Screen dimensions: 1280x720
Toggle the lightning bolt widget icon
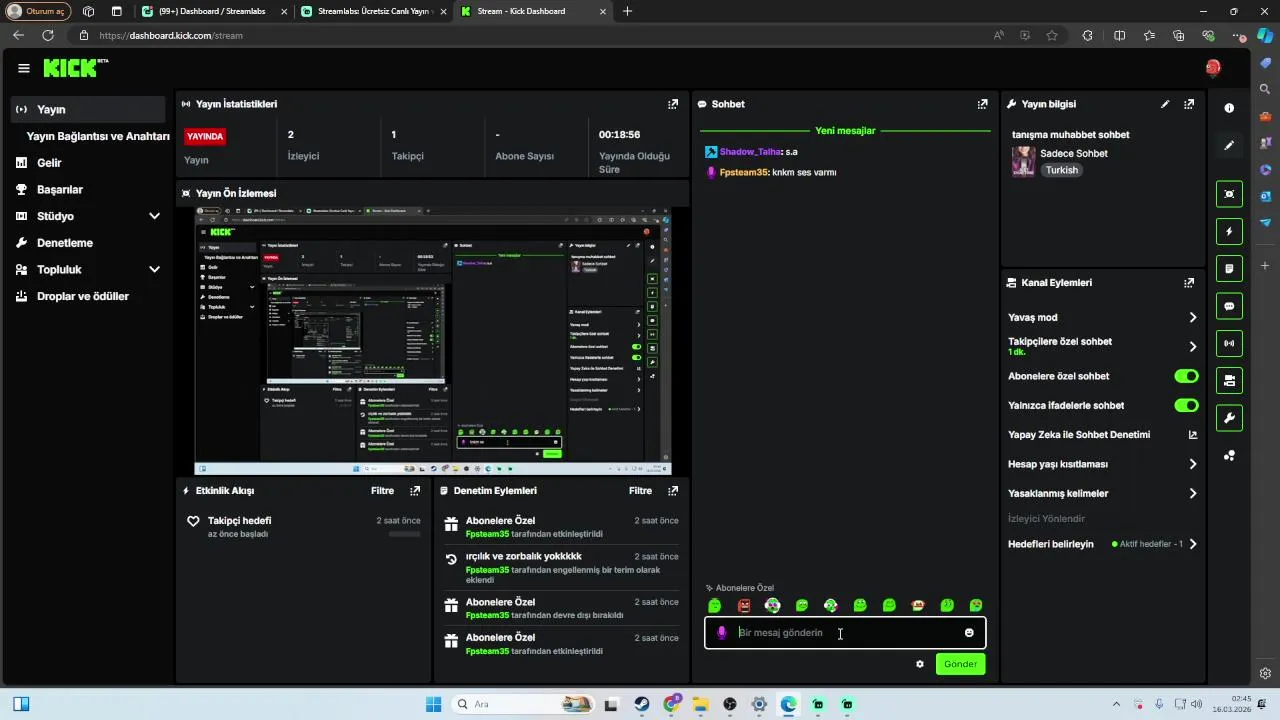coord(1229,232)
